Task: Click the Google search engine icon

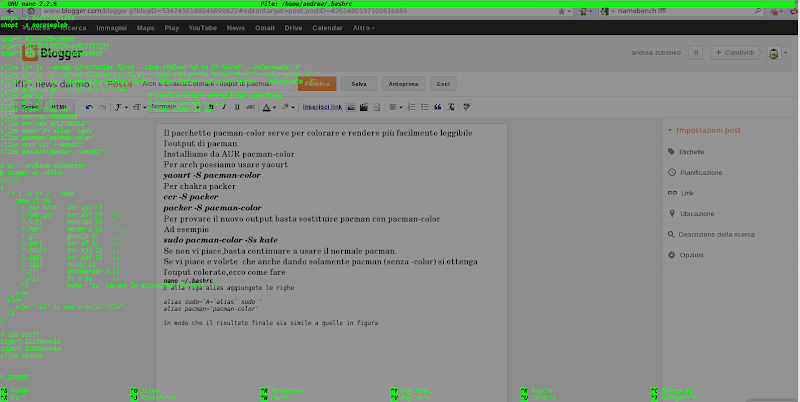Action: (x=605, y=11)
